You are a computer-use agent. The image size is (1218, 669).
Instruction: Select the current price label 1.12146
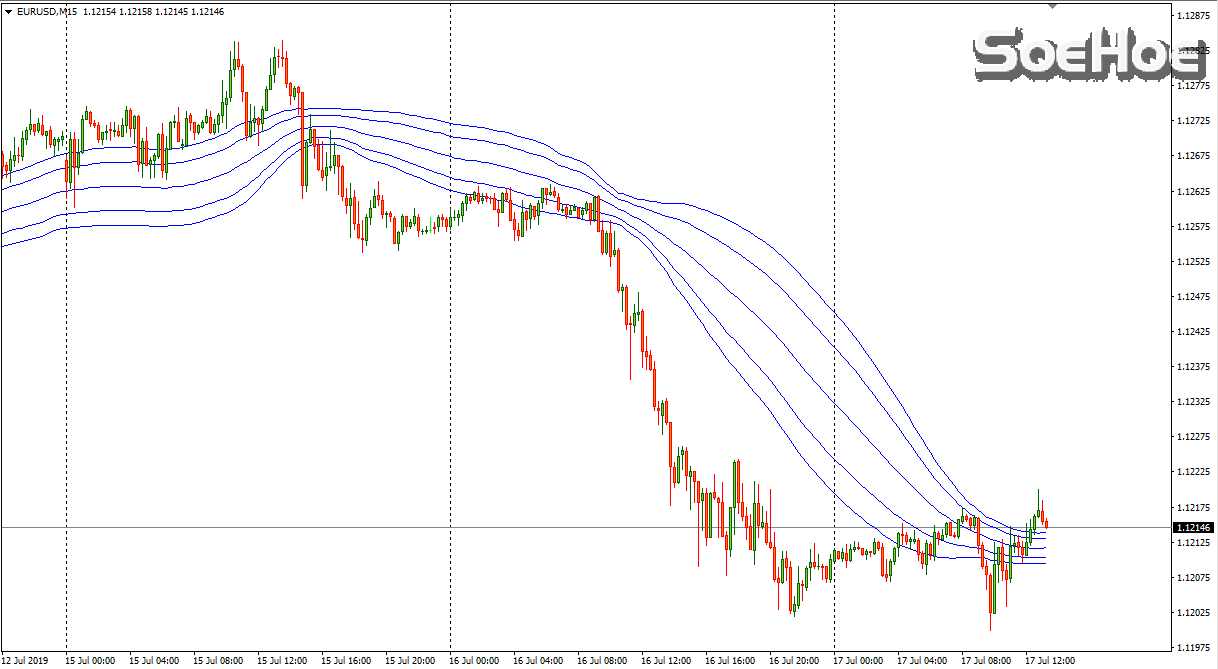tap(1194, 528)
